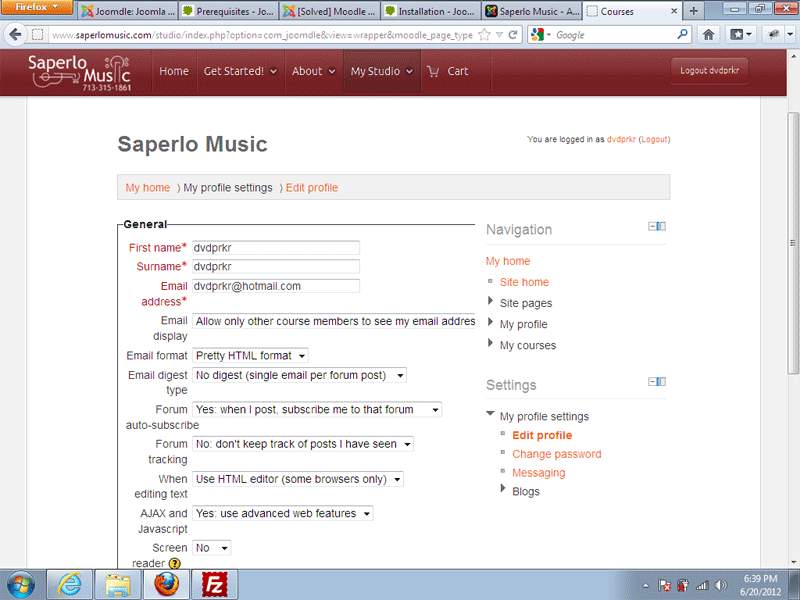
Task: Hide the Navigation block via toggle icon
Action: coord(657,227)
